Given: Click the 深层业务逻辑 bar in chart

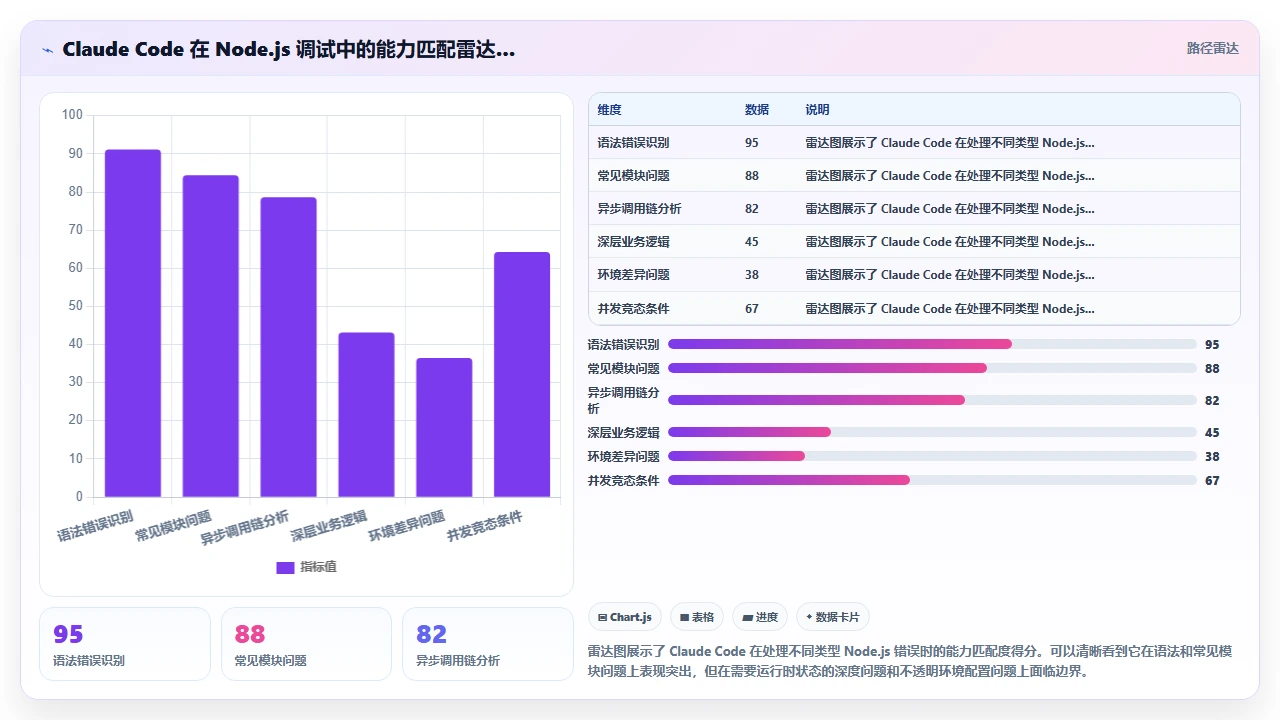Looking at the screenshot, I should (366, 414).
